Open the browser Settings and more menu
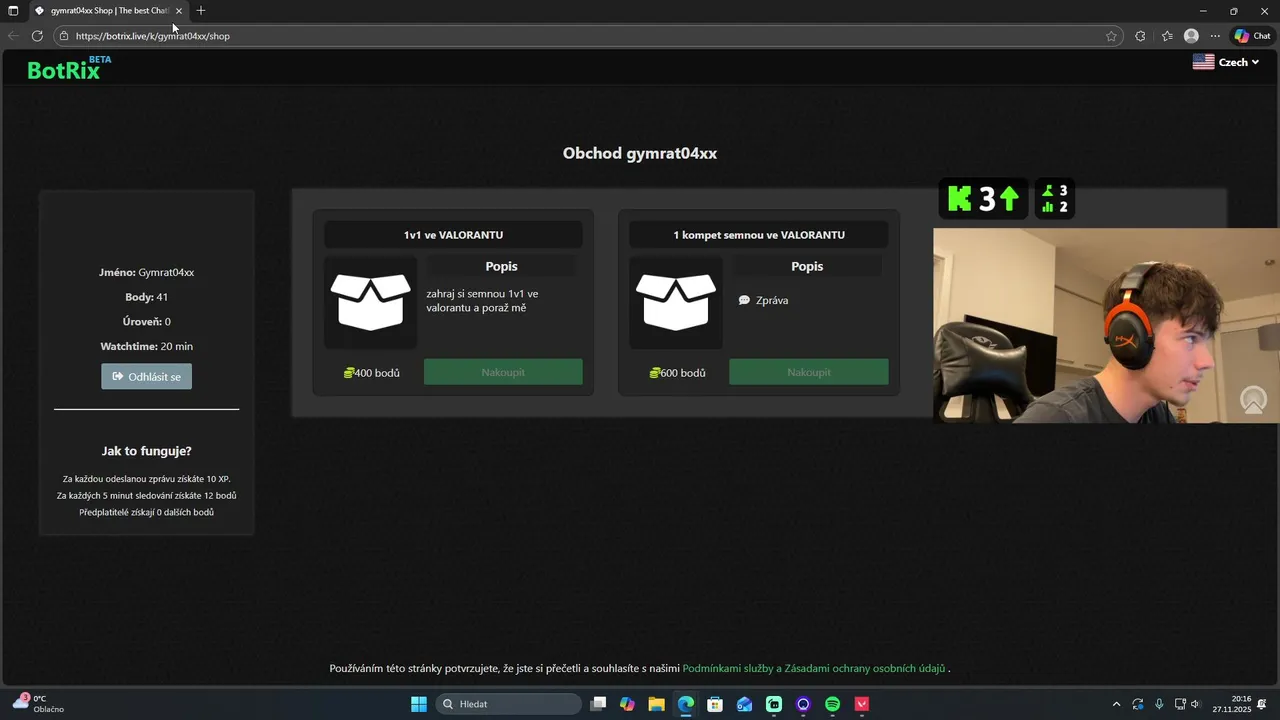 (1215, 36)
